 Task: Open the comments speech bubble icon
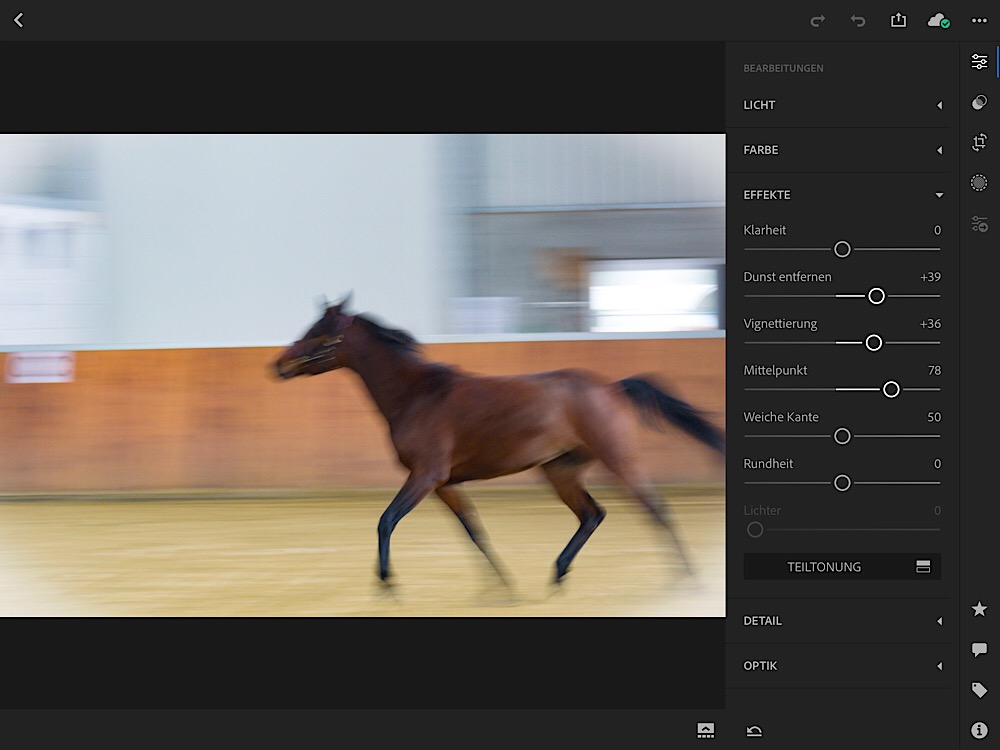(979, 650)
